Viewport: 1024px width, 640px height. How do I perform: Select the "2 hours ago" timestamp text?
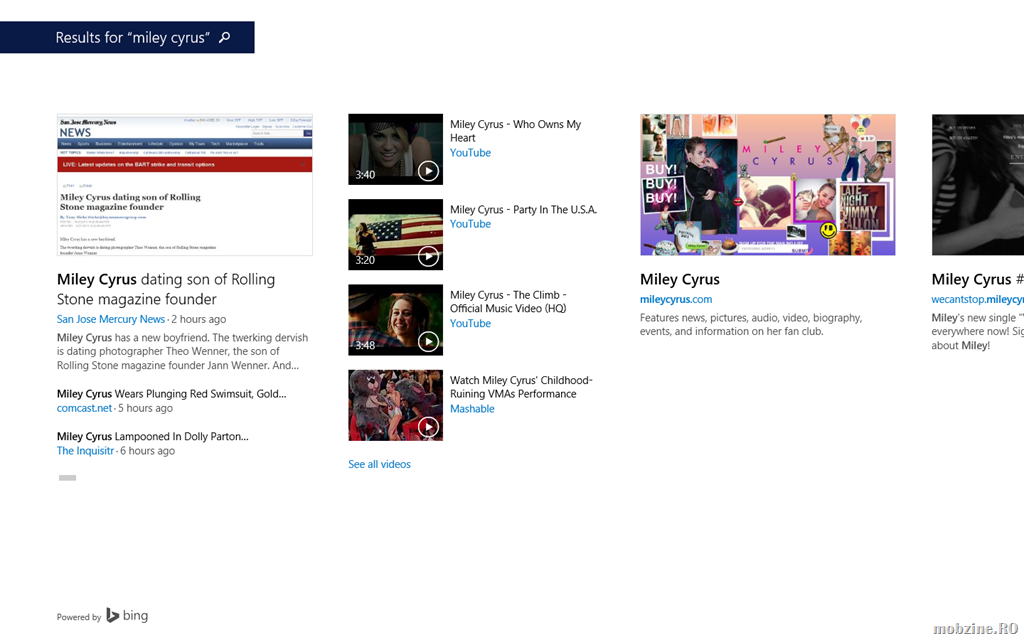click(199, 319)
